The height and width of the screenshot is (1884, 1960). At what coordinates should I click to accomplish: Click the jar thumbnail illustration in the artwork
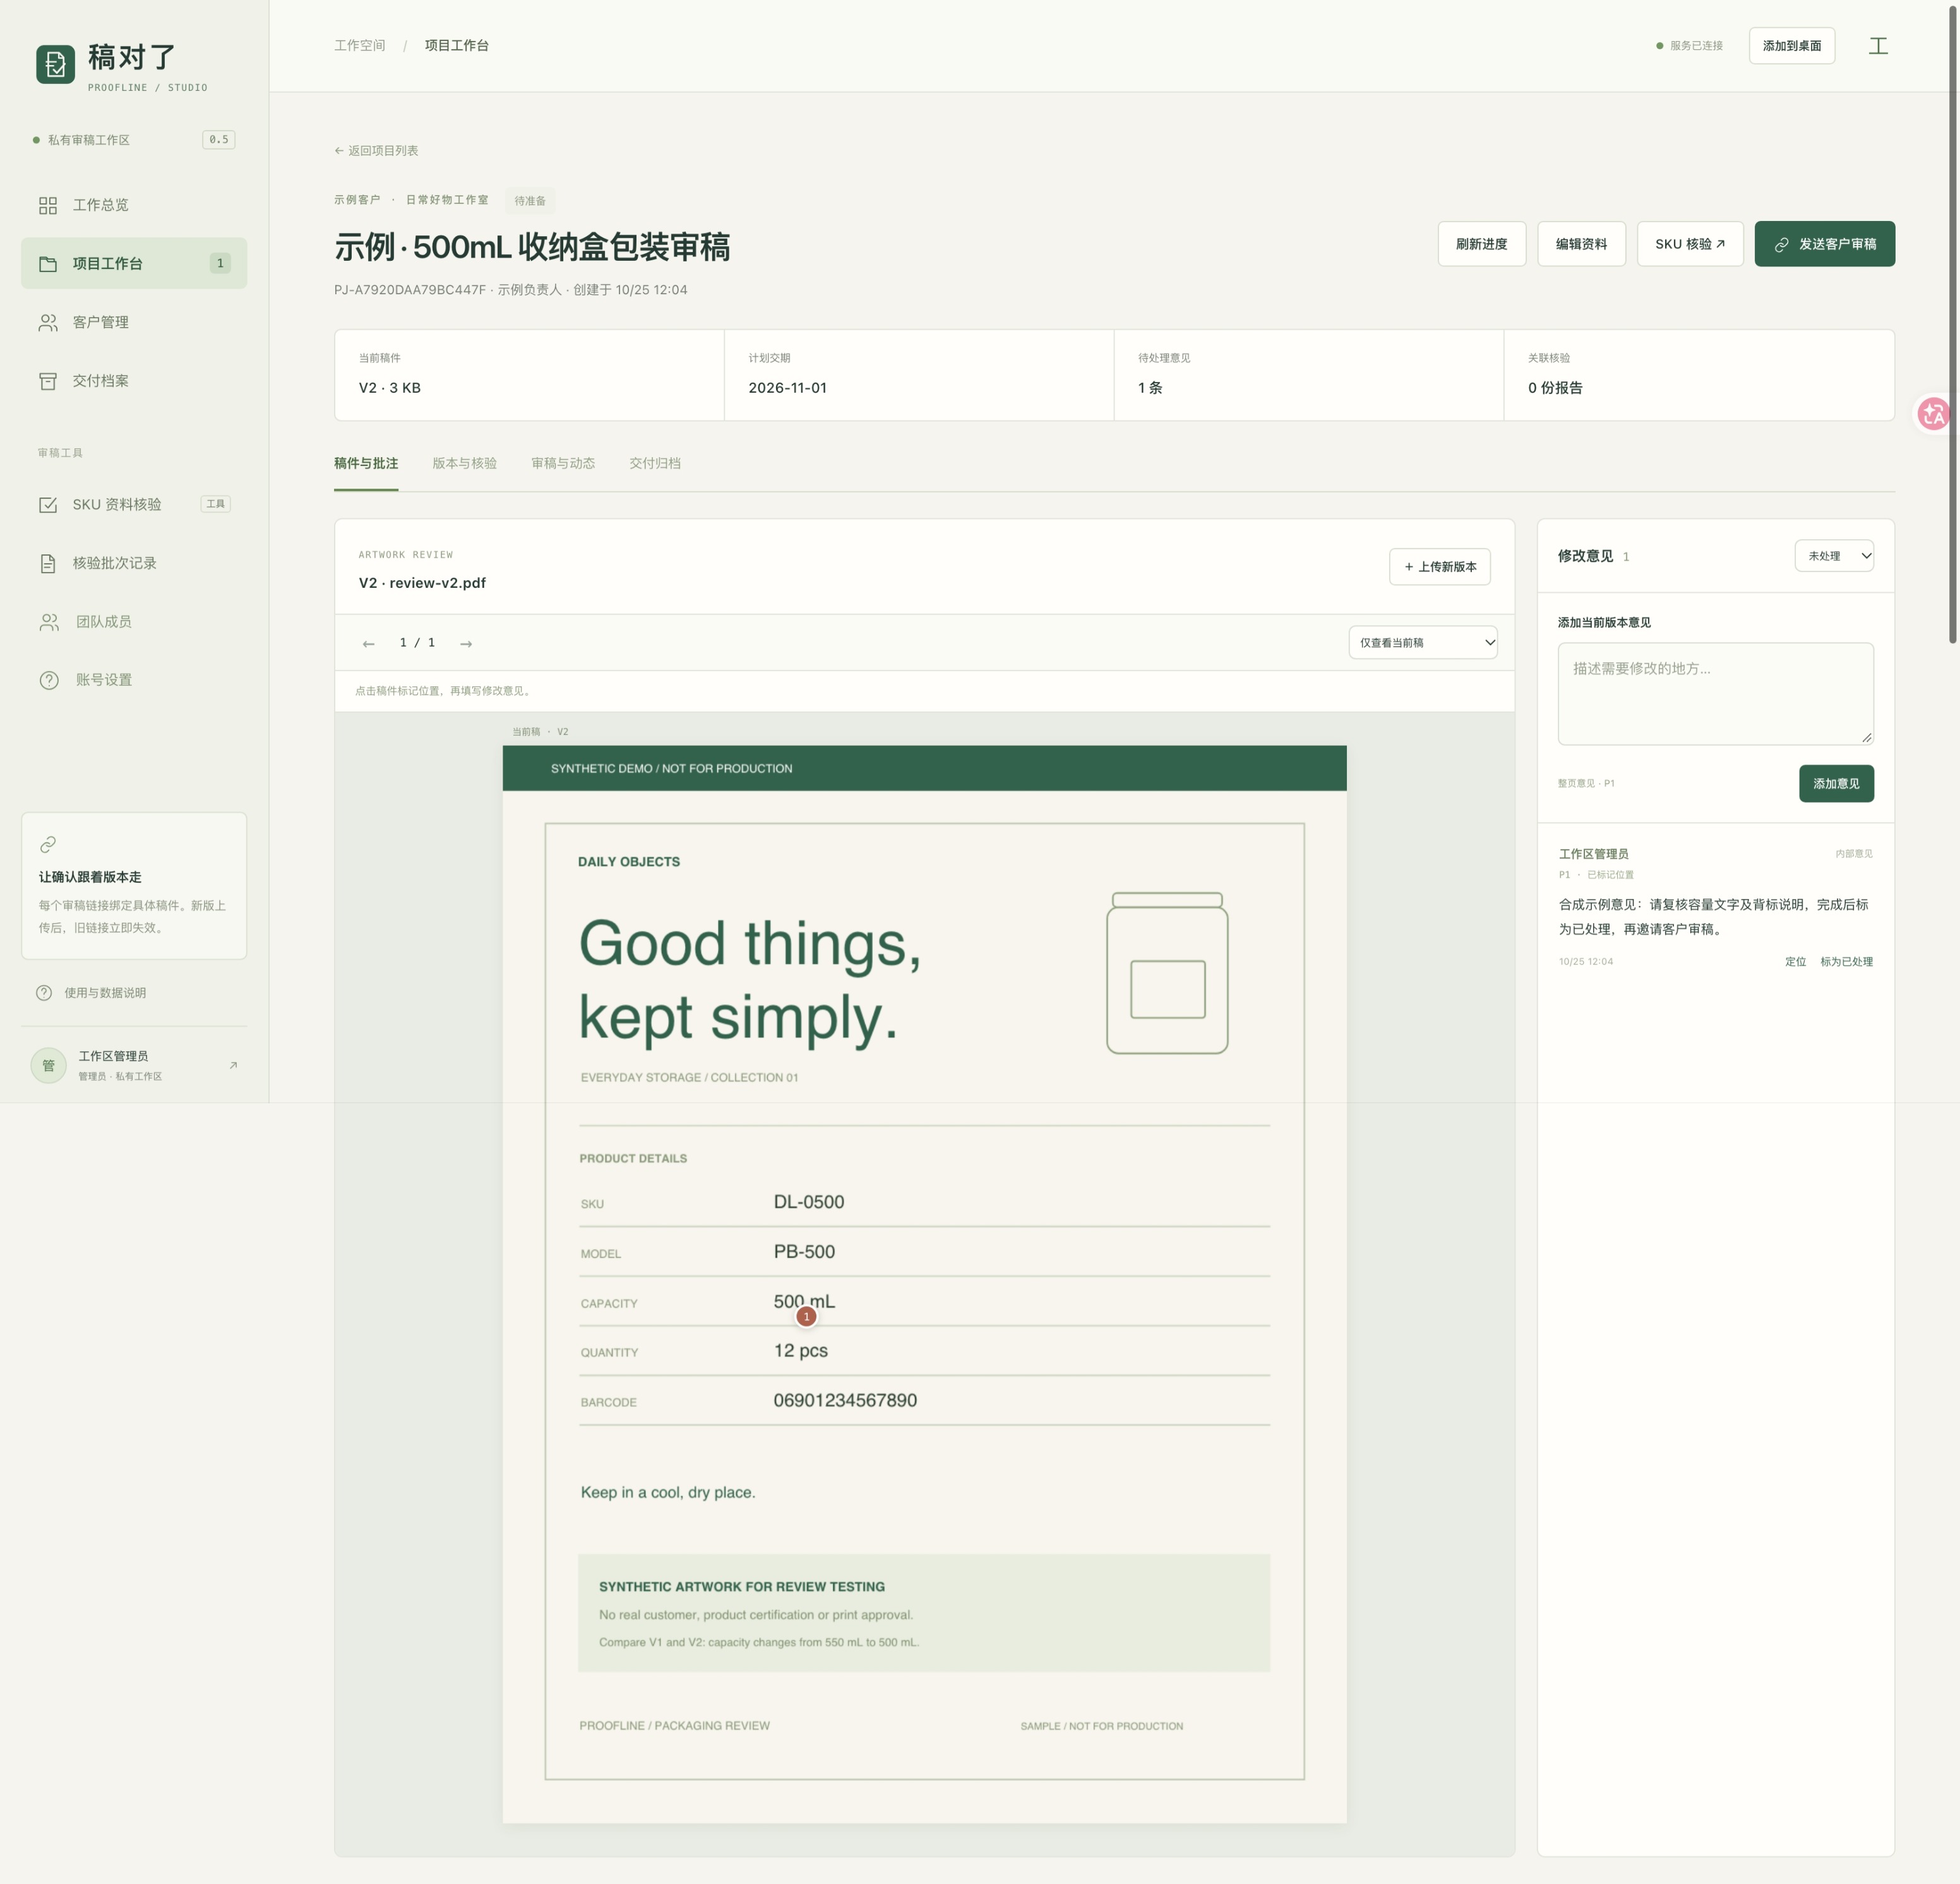click(x=1167, y=972)
